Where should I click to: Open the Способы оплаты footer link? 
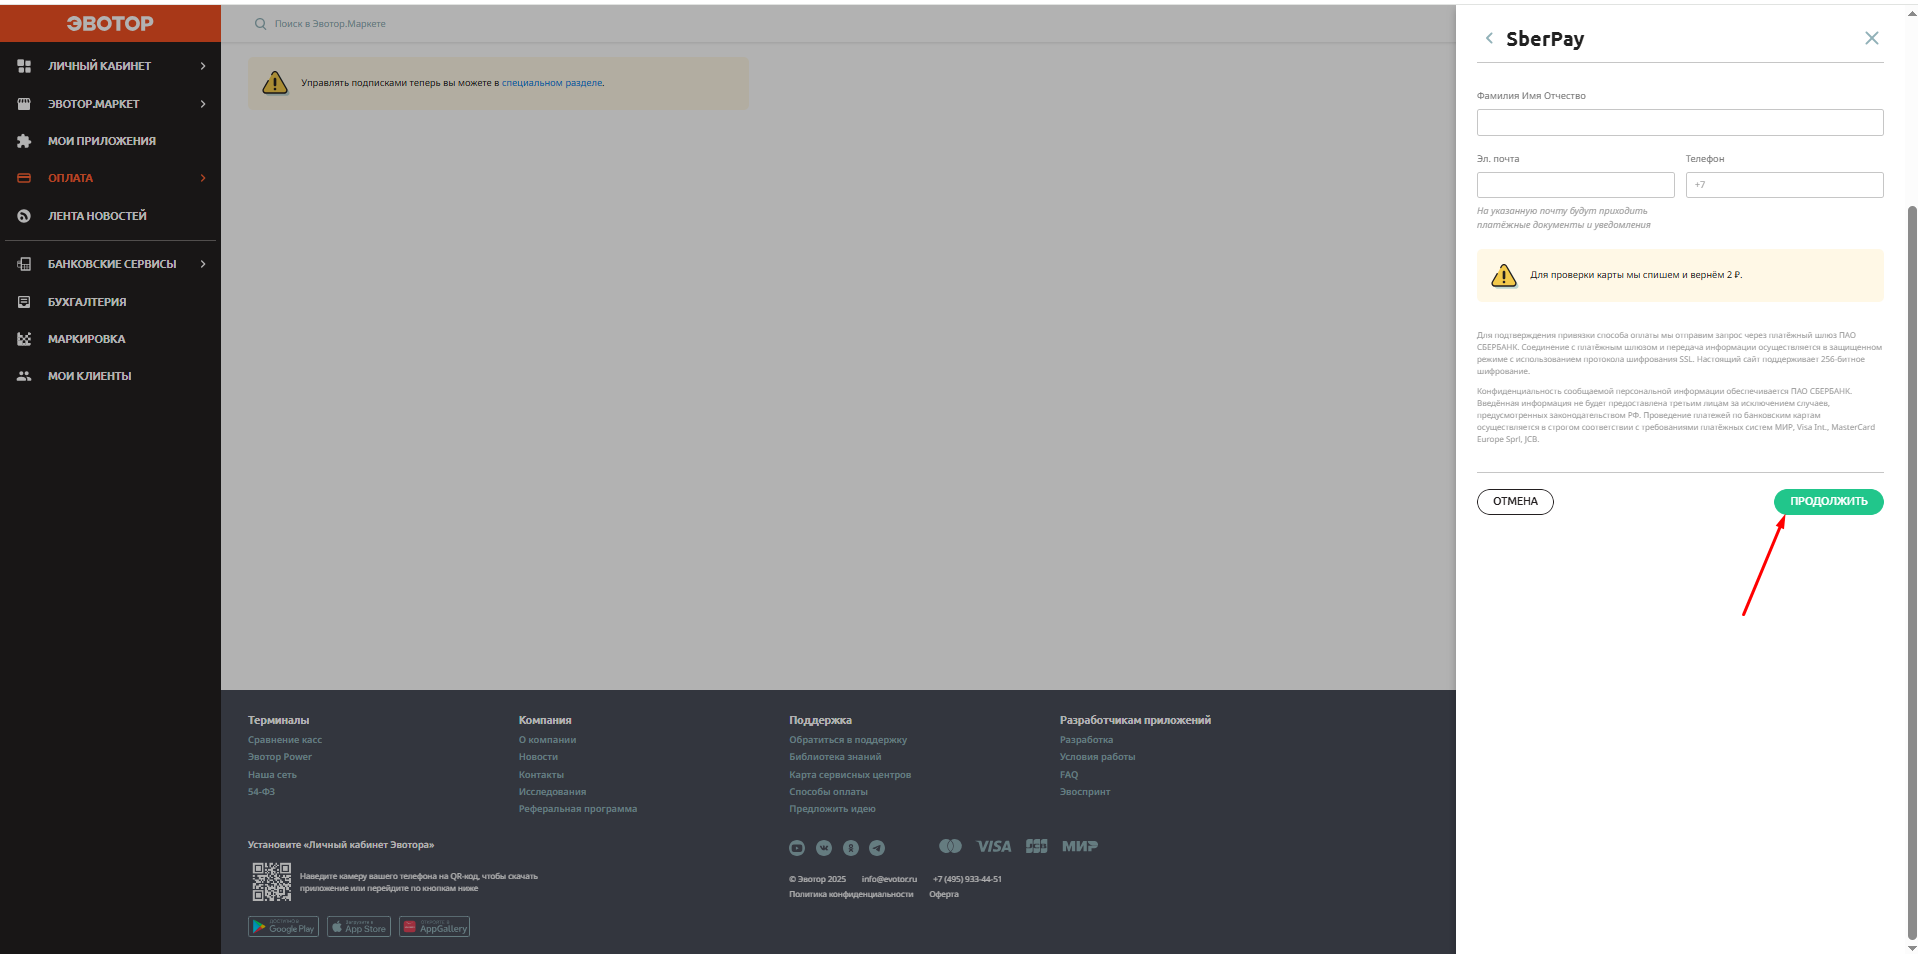tap(828, 792)
